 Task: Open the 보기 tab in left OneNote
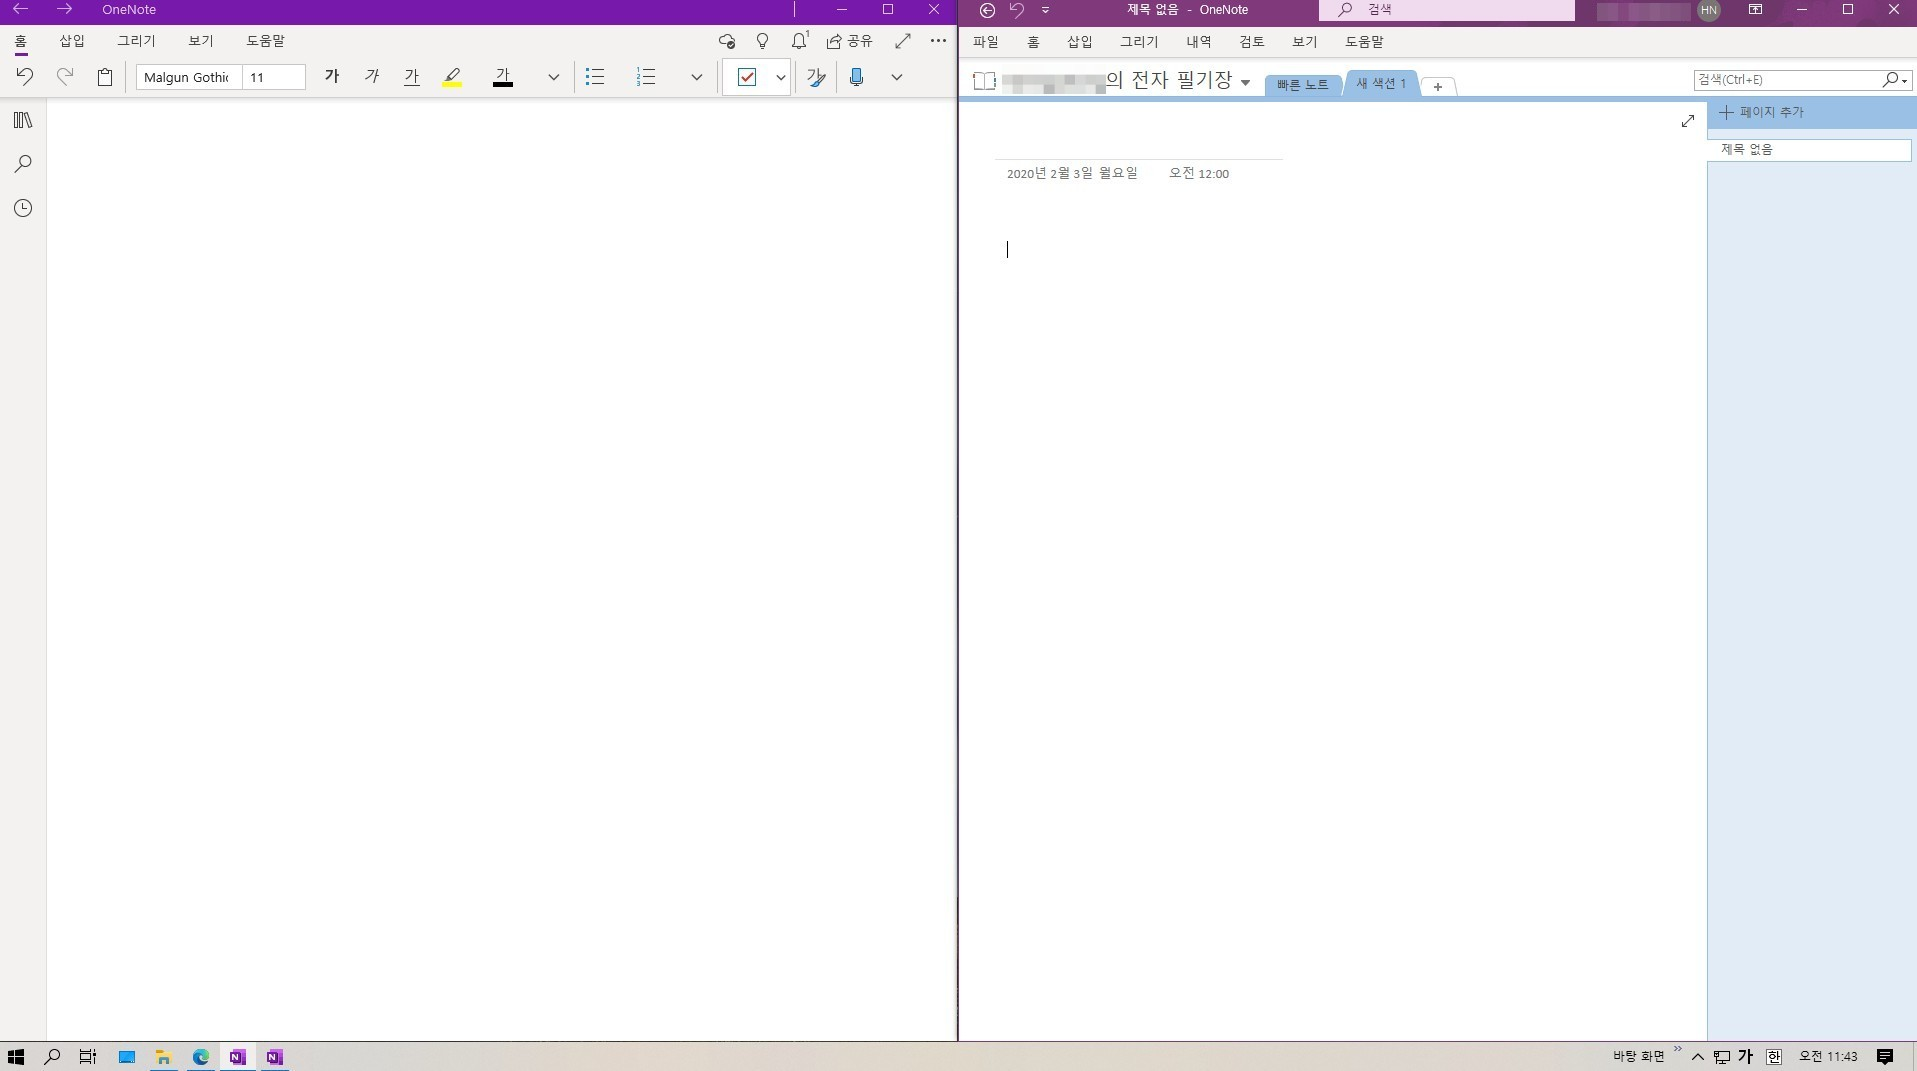(201, 41)
